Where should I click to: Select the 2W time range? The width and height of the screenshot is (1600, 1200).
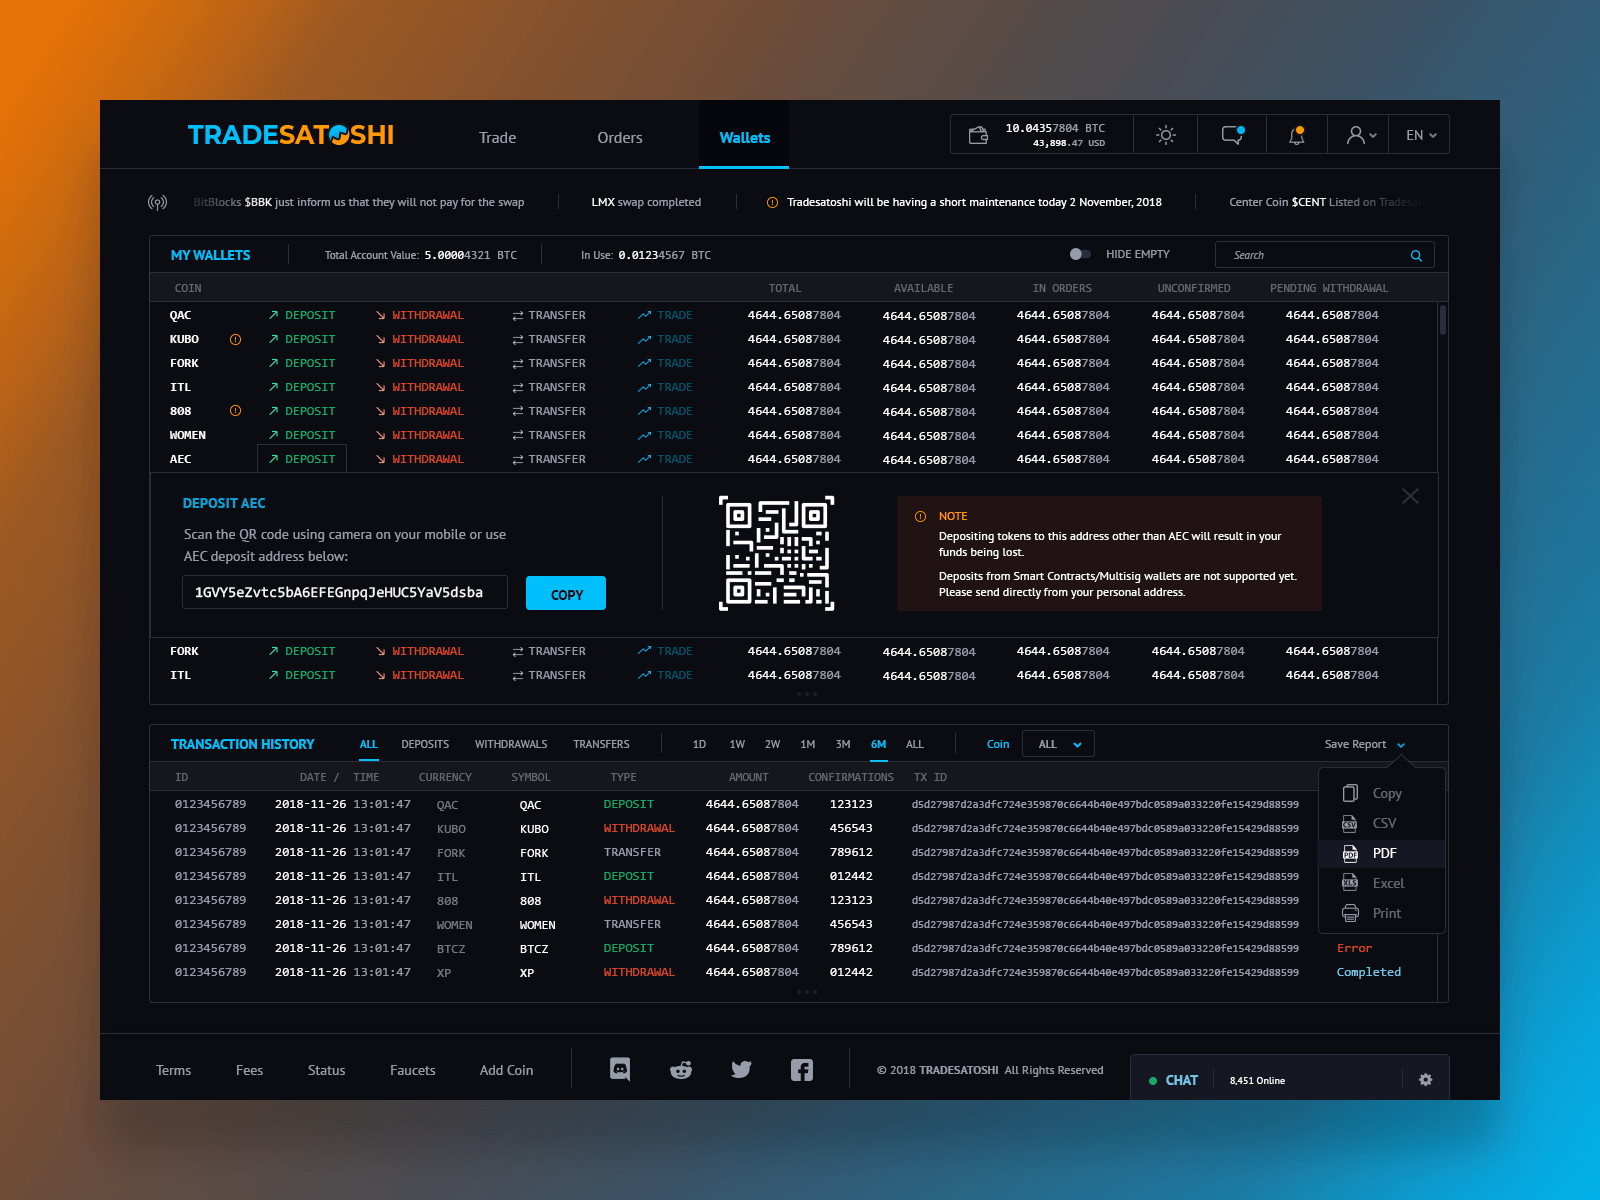click(x=772, y=744)
